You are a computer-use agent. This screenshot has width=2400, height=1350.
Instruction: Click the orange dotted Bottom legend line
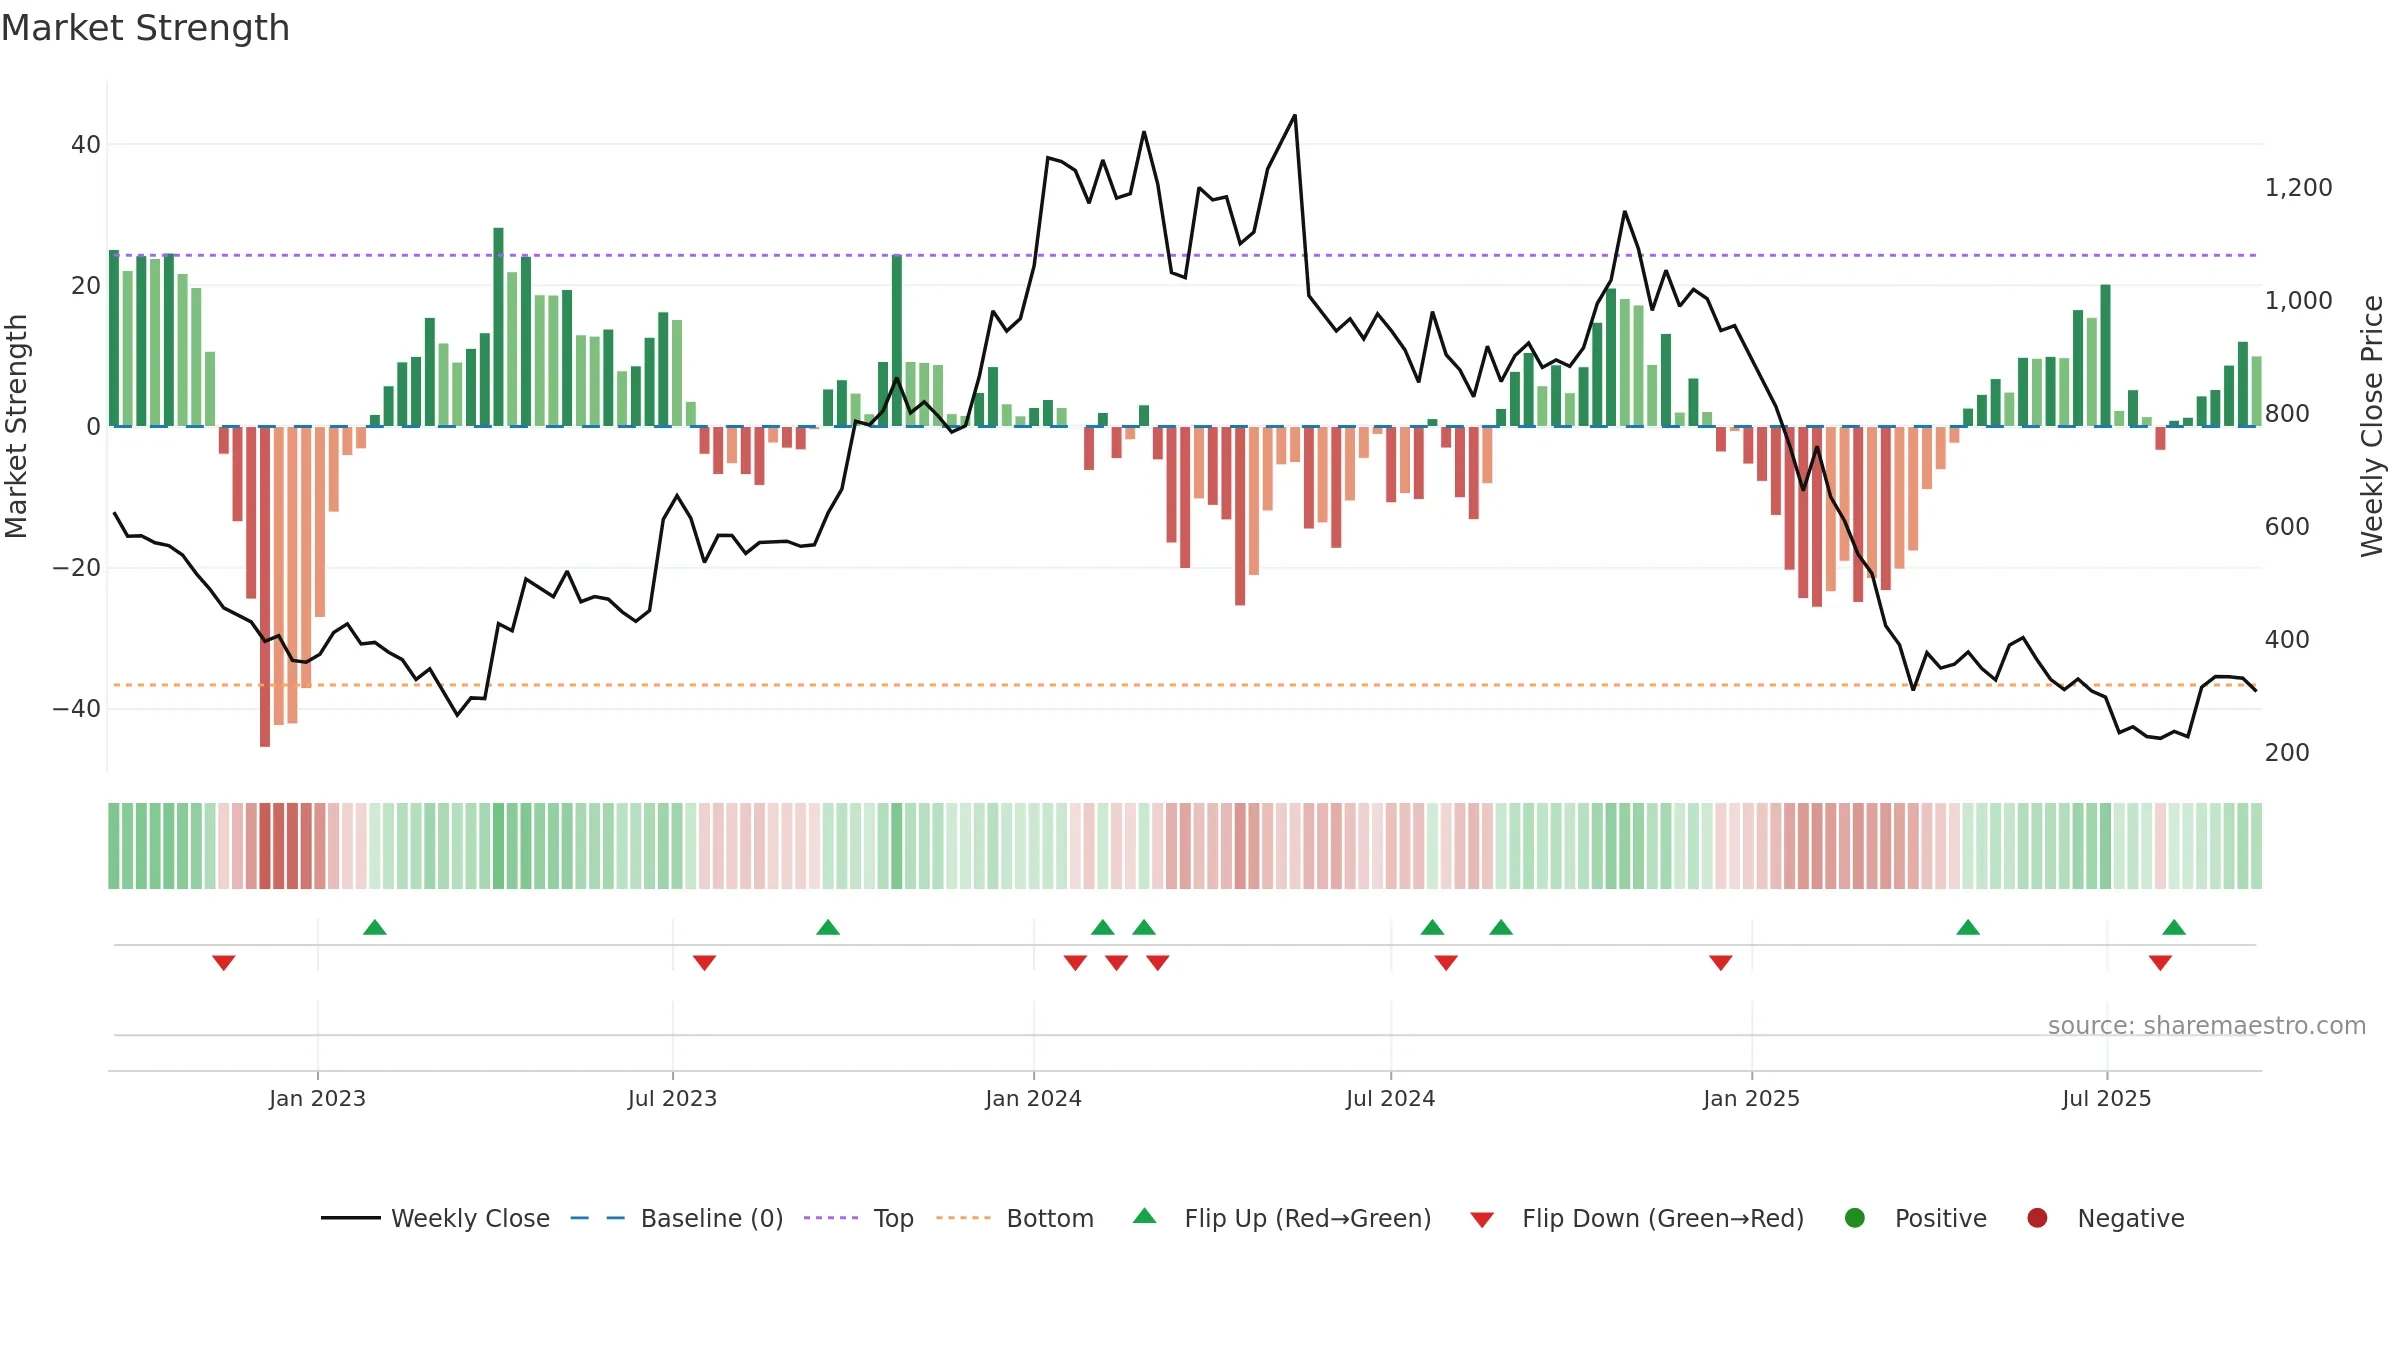[x=963, y=1218]
